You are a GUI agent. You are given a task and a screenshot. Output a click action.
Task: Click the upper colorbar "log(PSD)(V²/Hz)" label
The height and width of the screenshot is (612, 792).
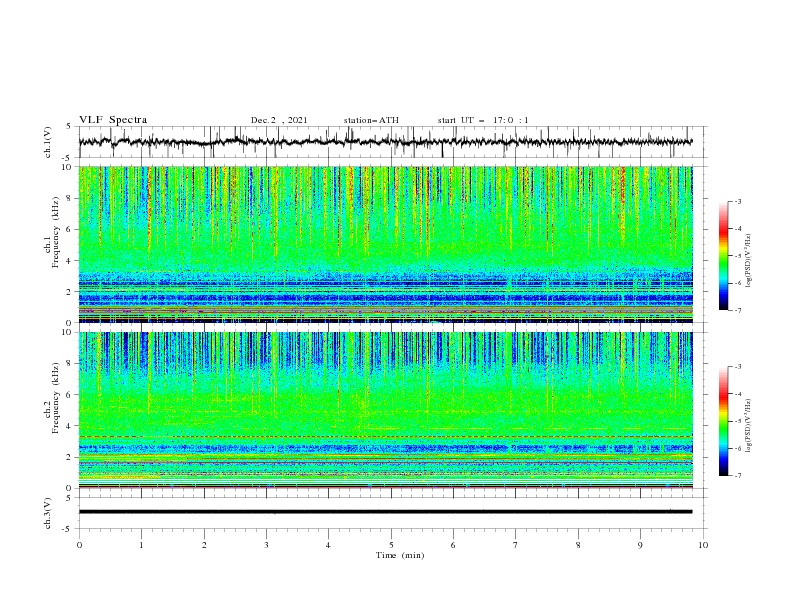748,261
